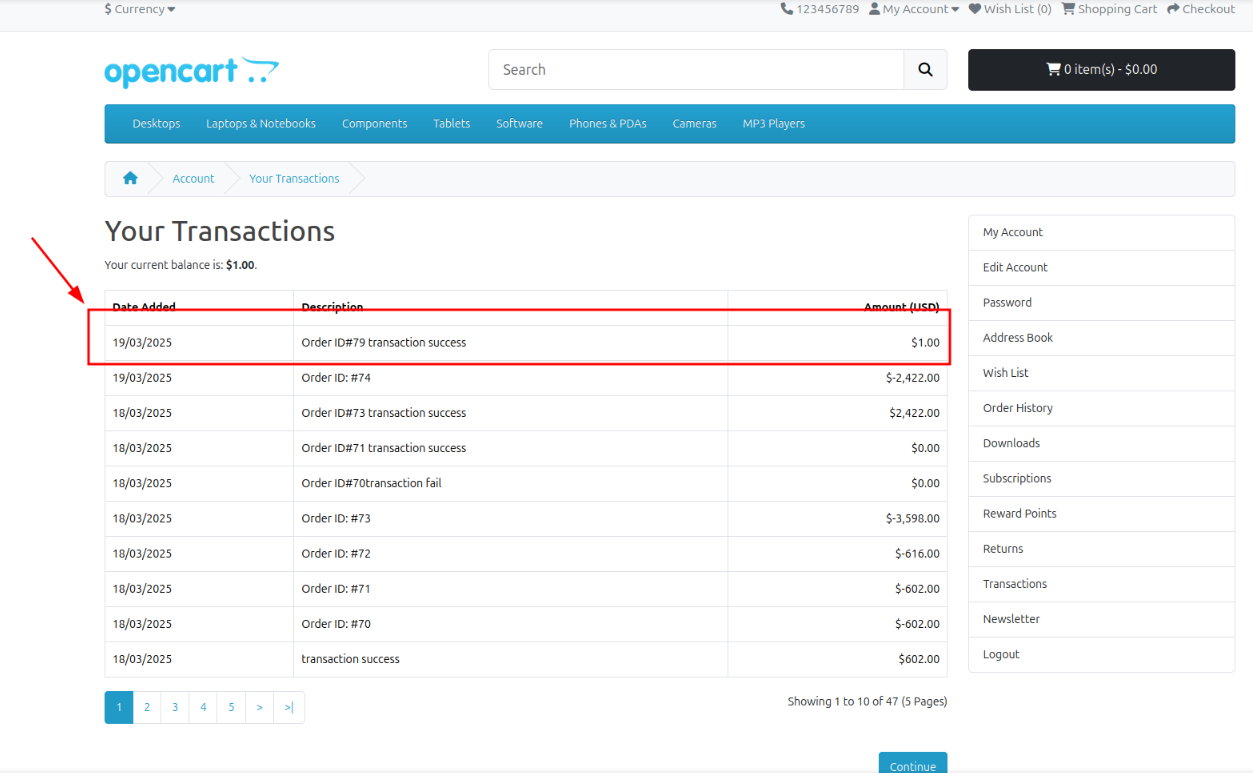This screenshot has width=1253, height=773.
Task: Select the Cameras category
Action: click(x=694, y=124)
